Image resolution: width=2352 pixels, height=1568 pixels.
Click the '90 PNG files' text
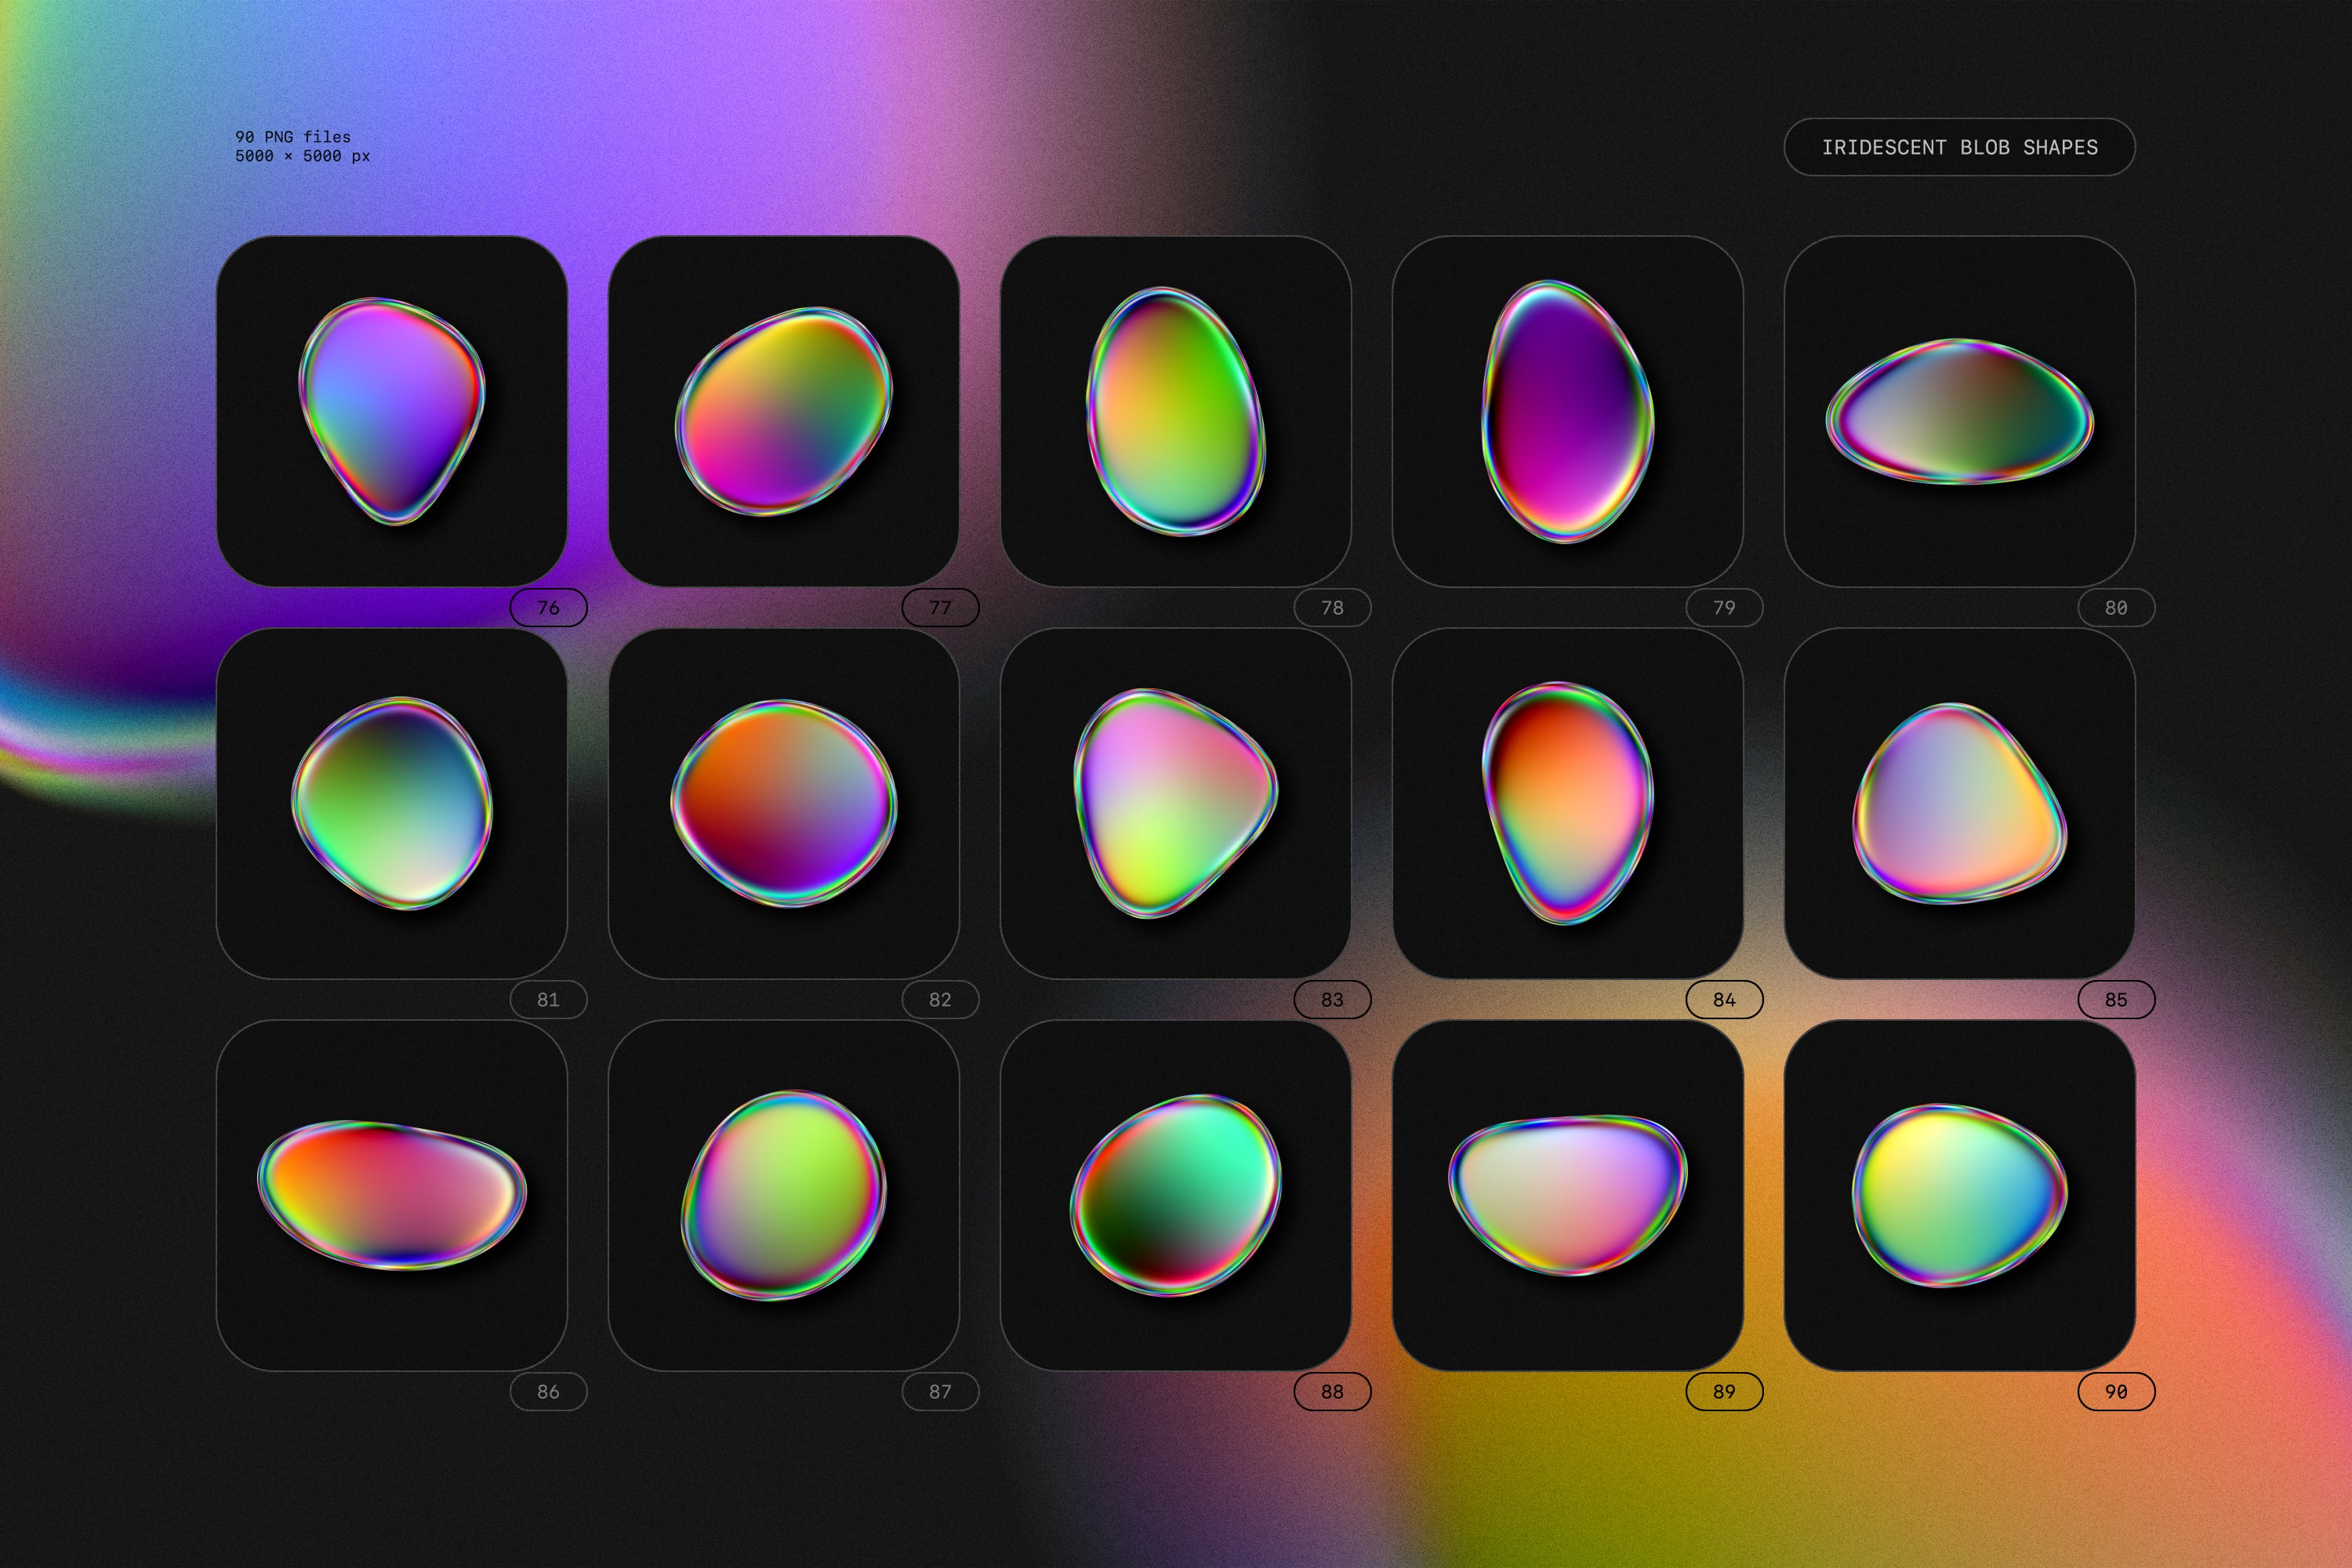[293, 136]
